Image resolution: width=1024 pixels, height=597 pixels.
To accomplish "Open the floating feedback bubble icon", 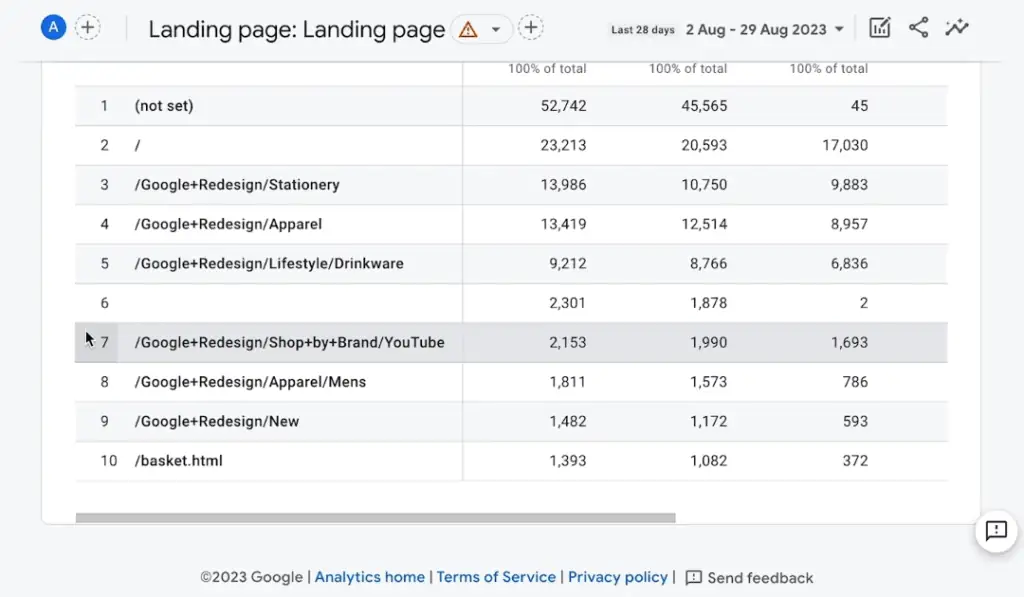I will (996, 532).
